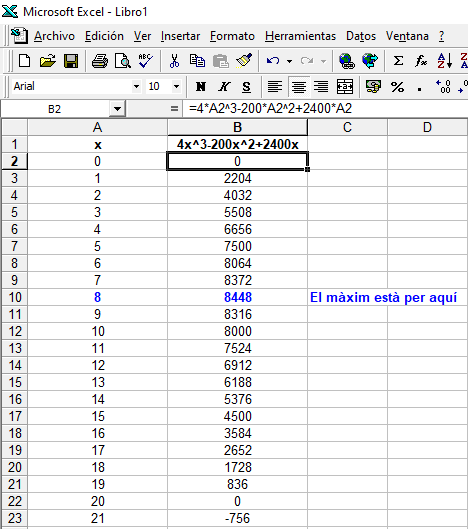Open Print Preview magnifier icon
The image size is (468, 529).
[122, 61]
